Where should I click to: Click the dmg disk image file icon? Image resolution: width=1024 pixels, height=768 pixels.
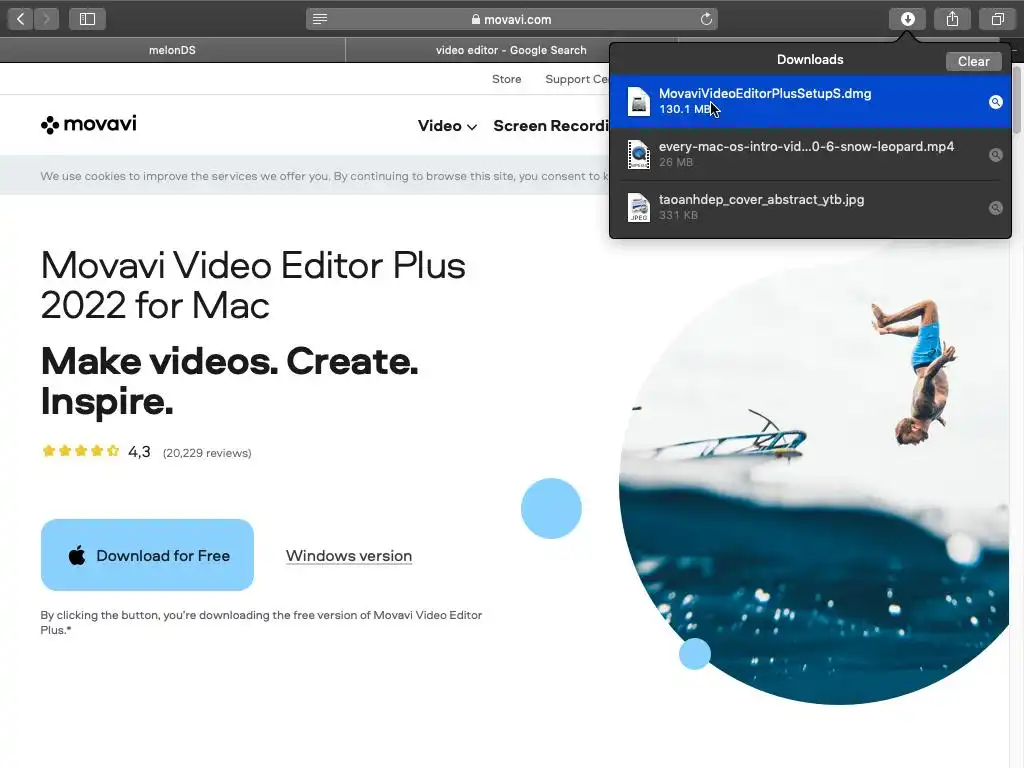pyautogui.click(x=639, y=102)
